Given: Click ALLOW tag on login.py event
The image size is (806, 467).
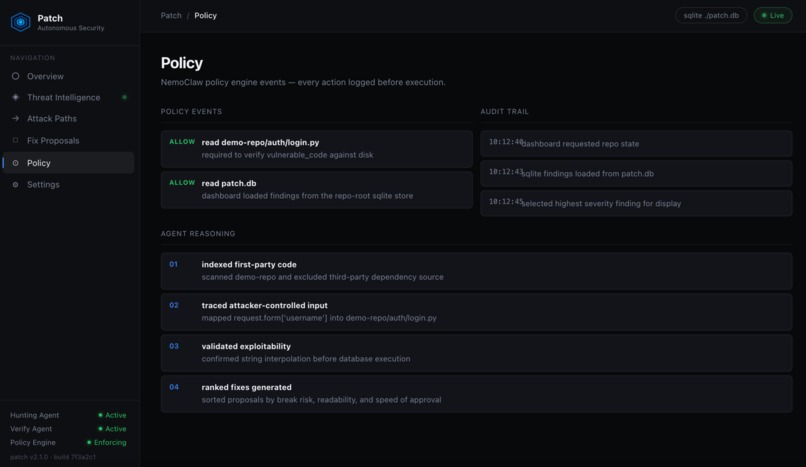Looking at the screenshot, I should tap(182, 142).
